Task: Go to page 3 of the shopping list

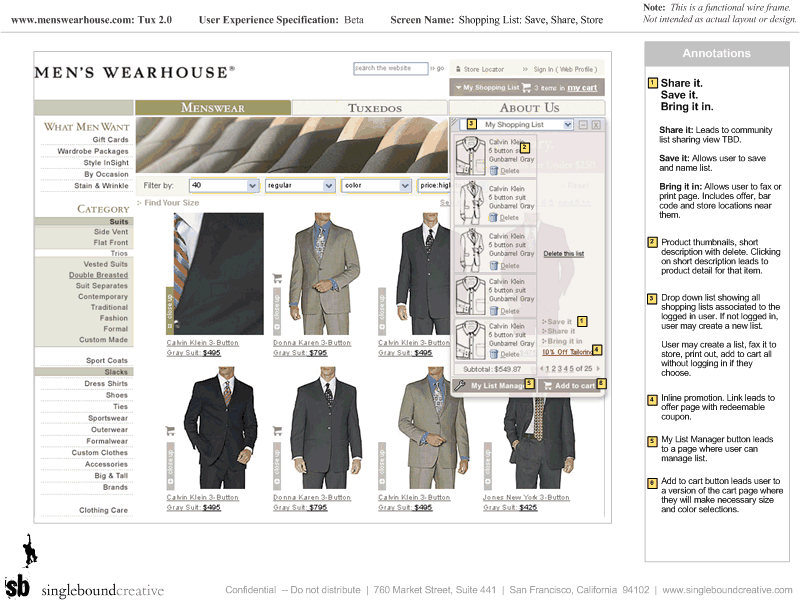Action: coord(560,368)
